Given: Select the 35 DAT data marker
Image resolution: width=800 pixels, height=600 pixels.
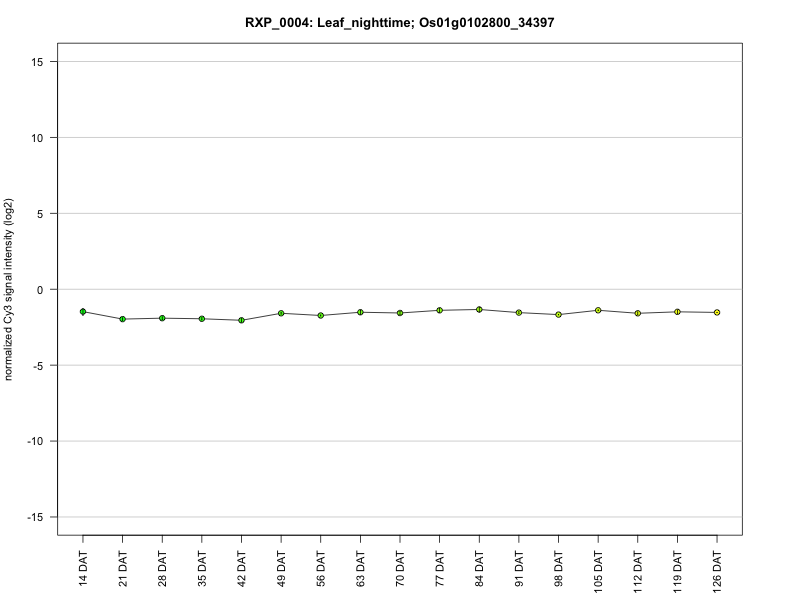Looking at the screenshot, I should pyautogui.click(x=202, y=318).
